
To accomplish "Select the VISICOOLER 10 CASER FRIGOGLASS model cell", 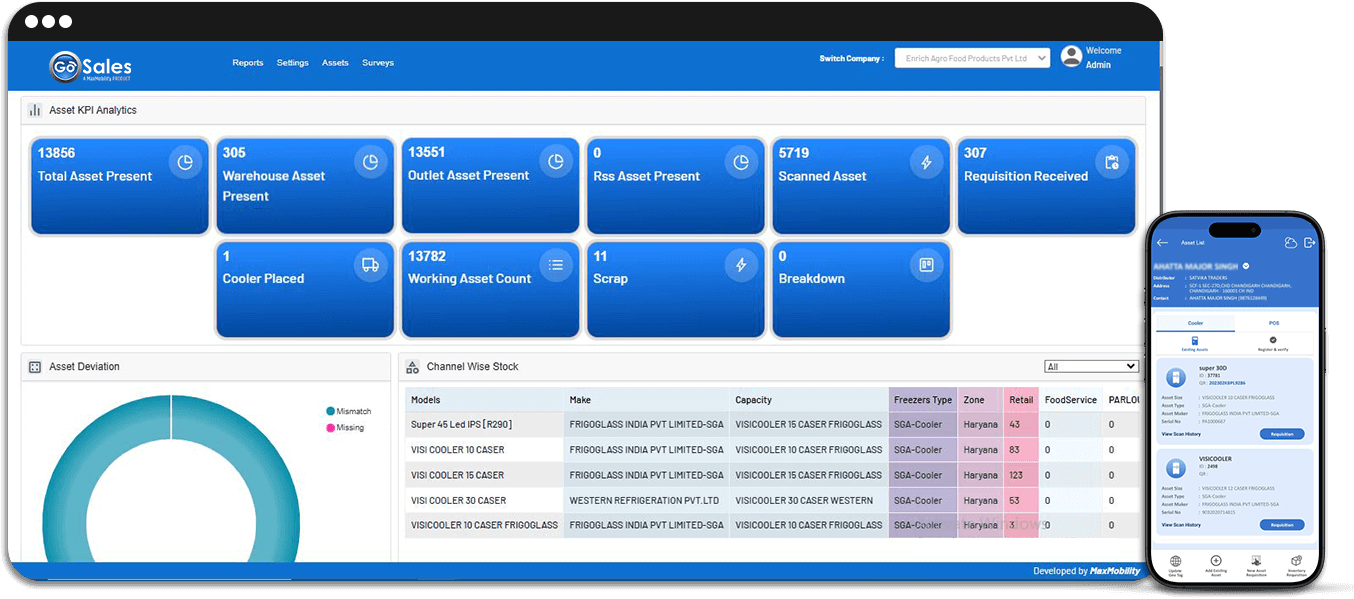I will [x=484, y=525].
